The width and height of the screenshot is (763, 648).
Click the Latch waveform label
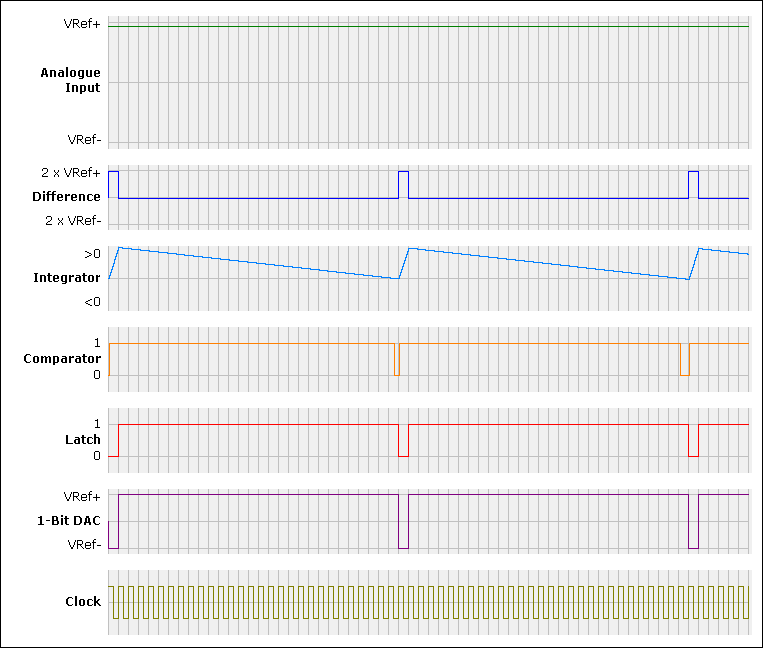point(83,440)
